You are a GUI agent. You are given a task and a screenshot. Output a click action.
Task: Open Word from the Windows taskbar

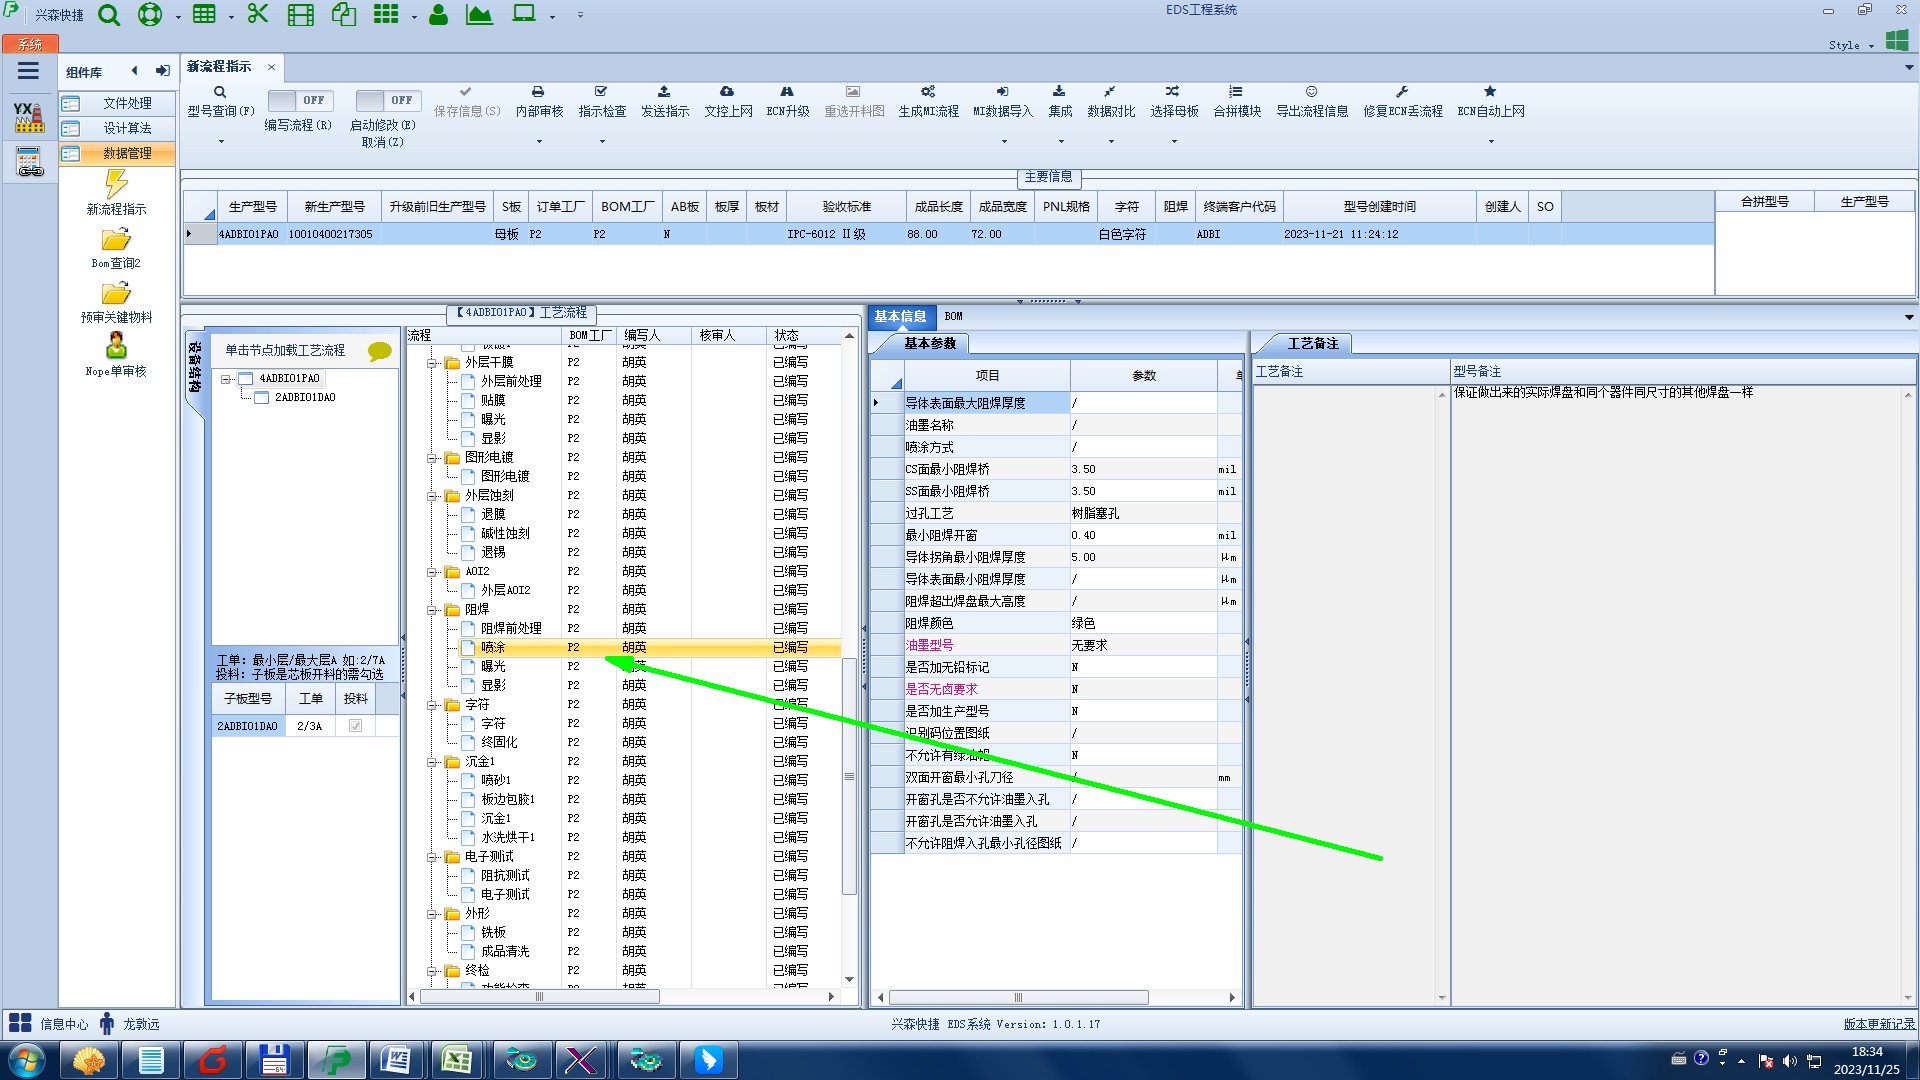tap(396, 1060)
